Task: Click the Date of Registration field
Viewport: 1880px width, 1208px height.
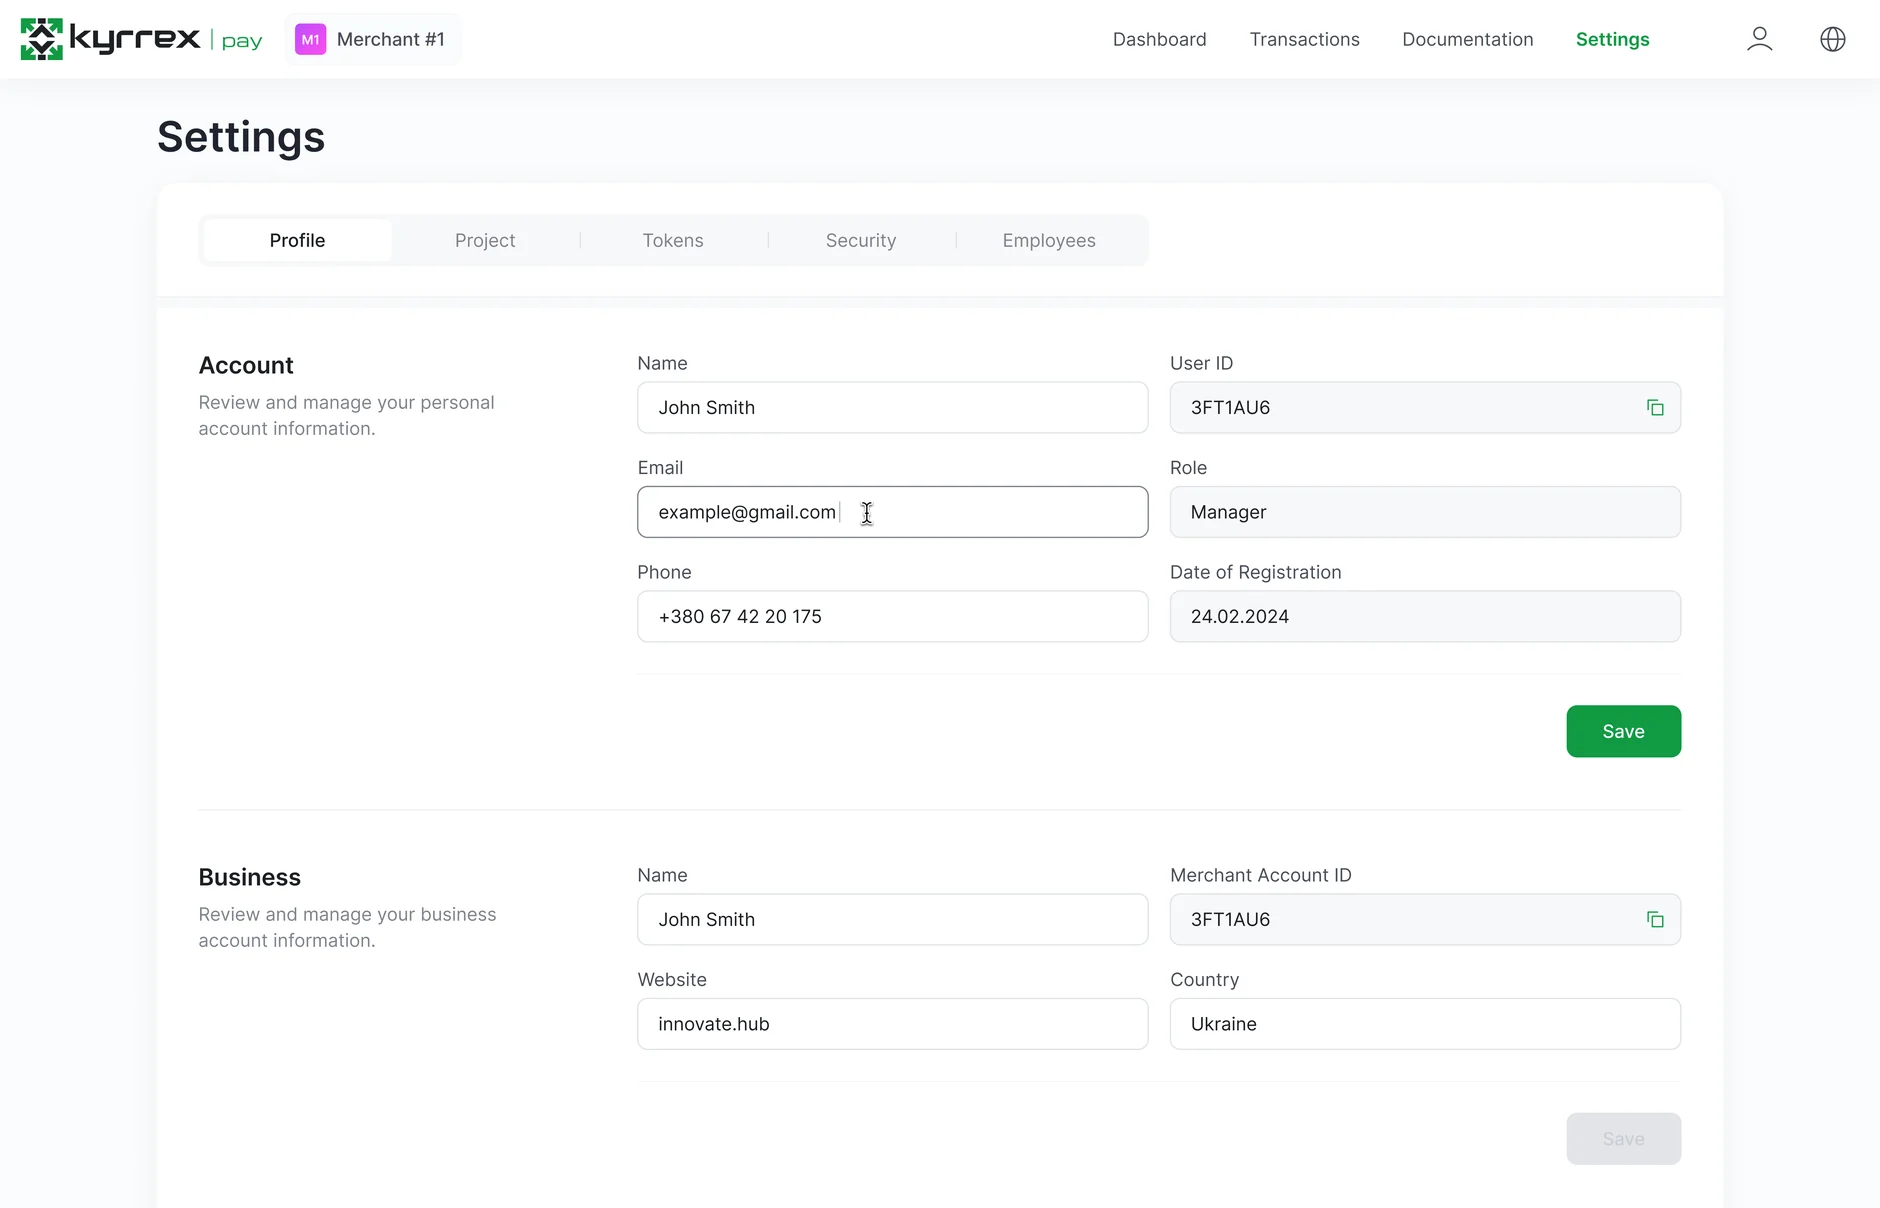Action: (1425, 616)
